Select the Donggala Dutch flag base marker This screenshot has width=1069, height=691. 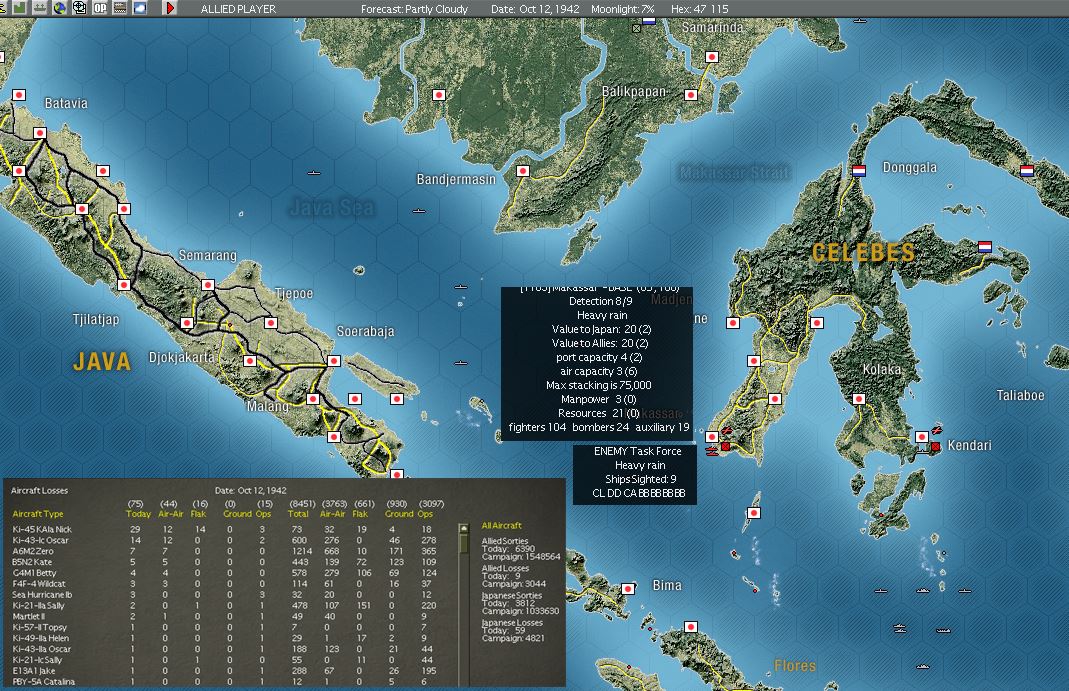click(x=859, y=170)
